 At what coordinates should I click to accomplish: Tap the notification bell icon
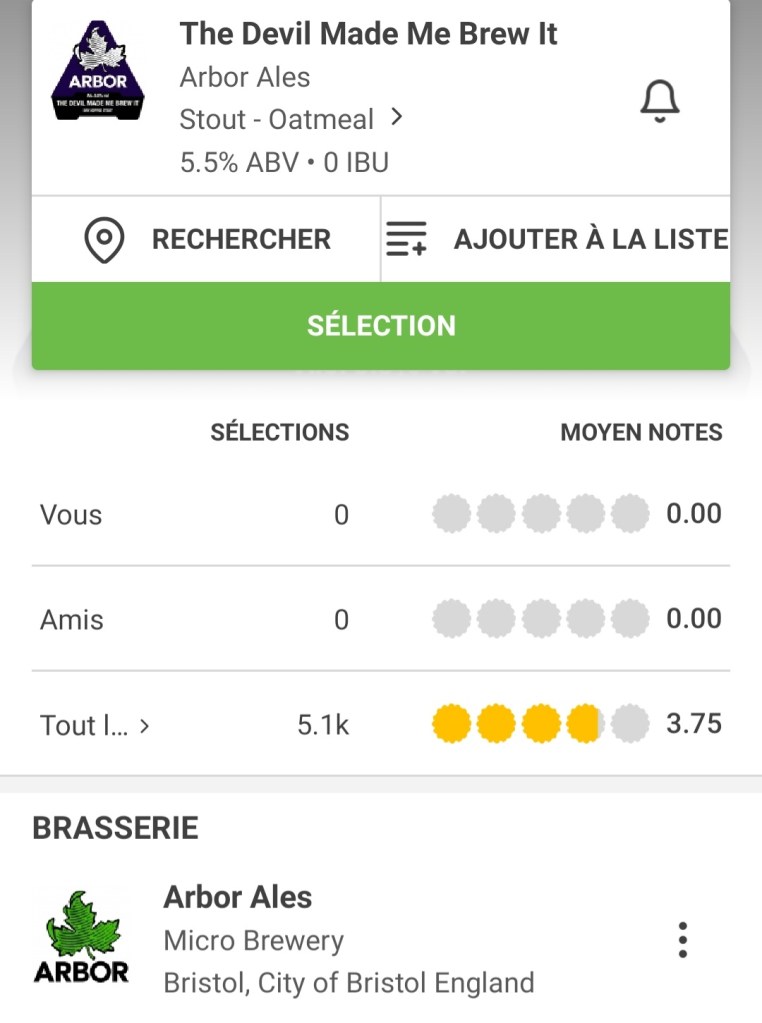(659, 101)
